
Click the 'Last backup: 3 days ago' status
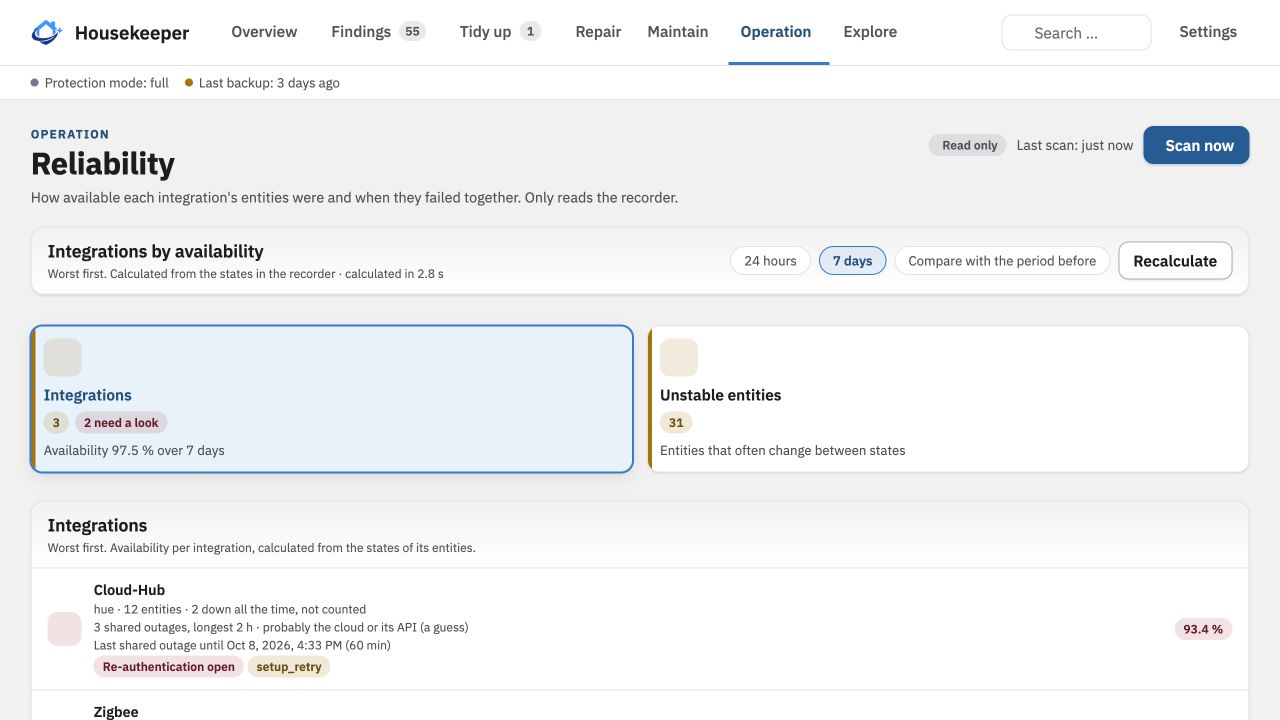click(x=262, y=83)
